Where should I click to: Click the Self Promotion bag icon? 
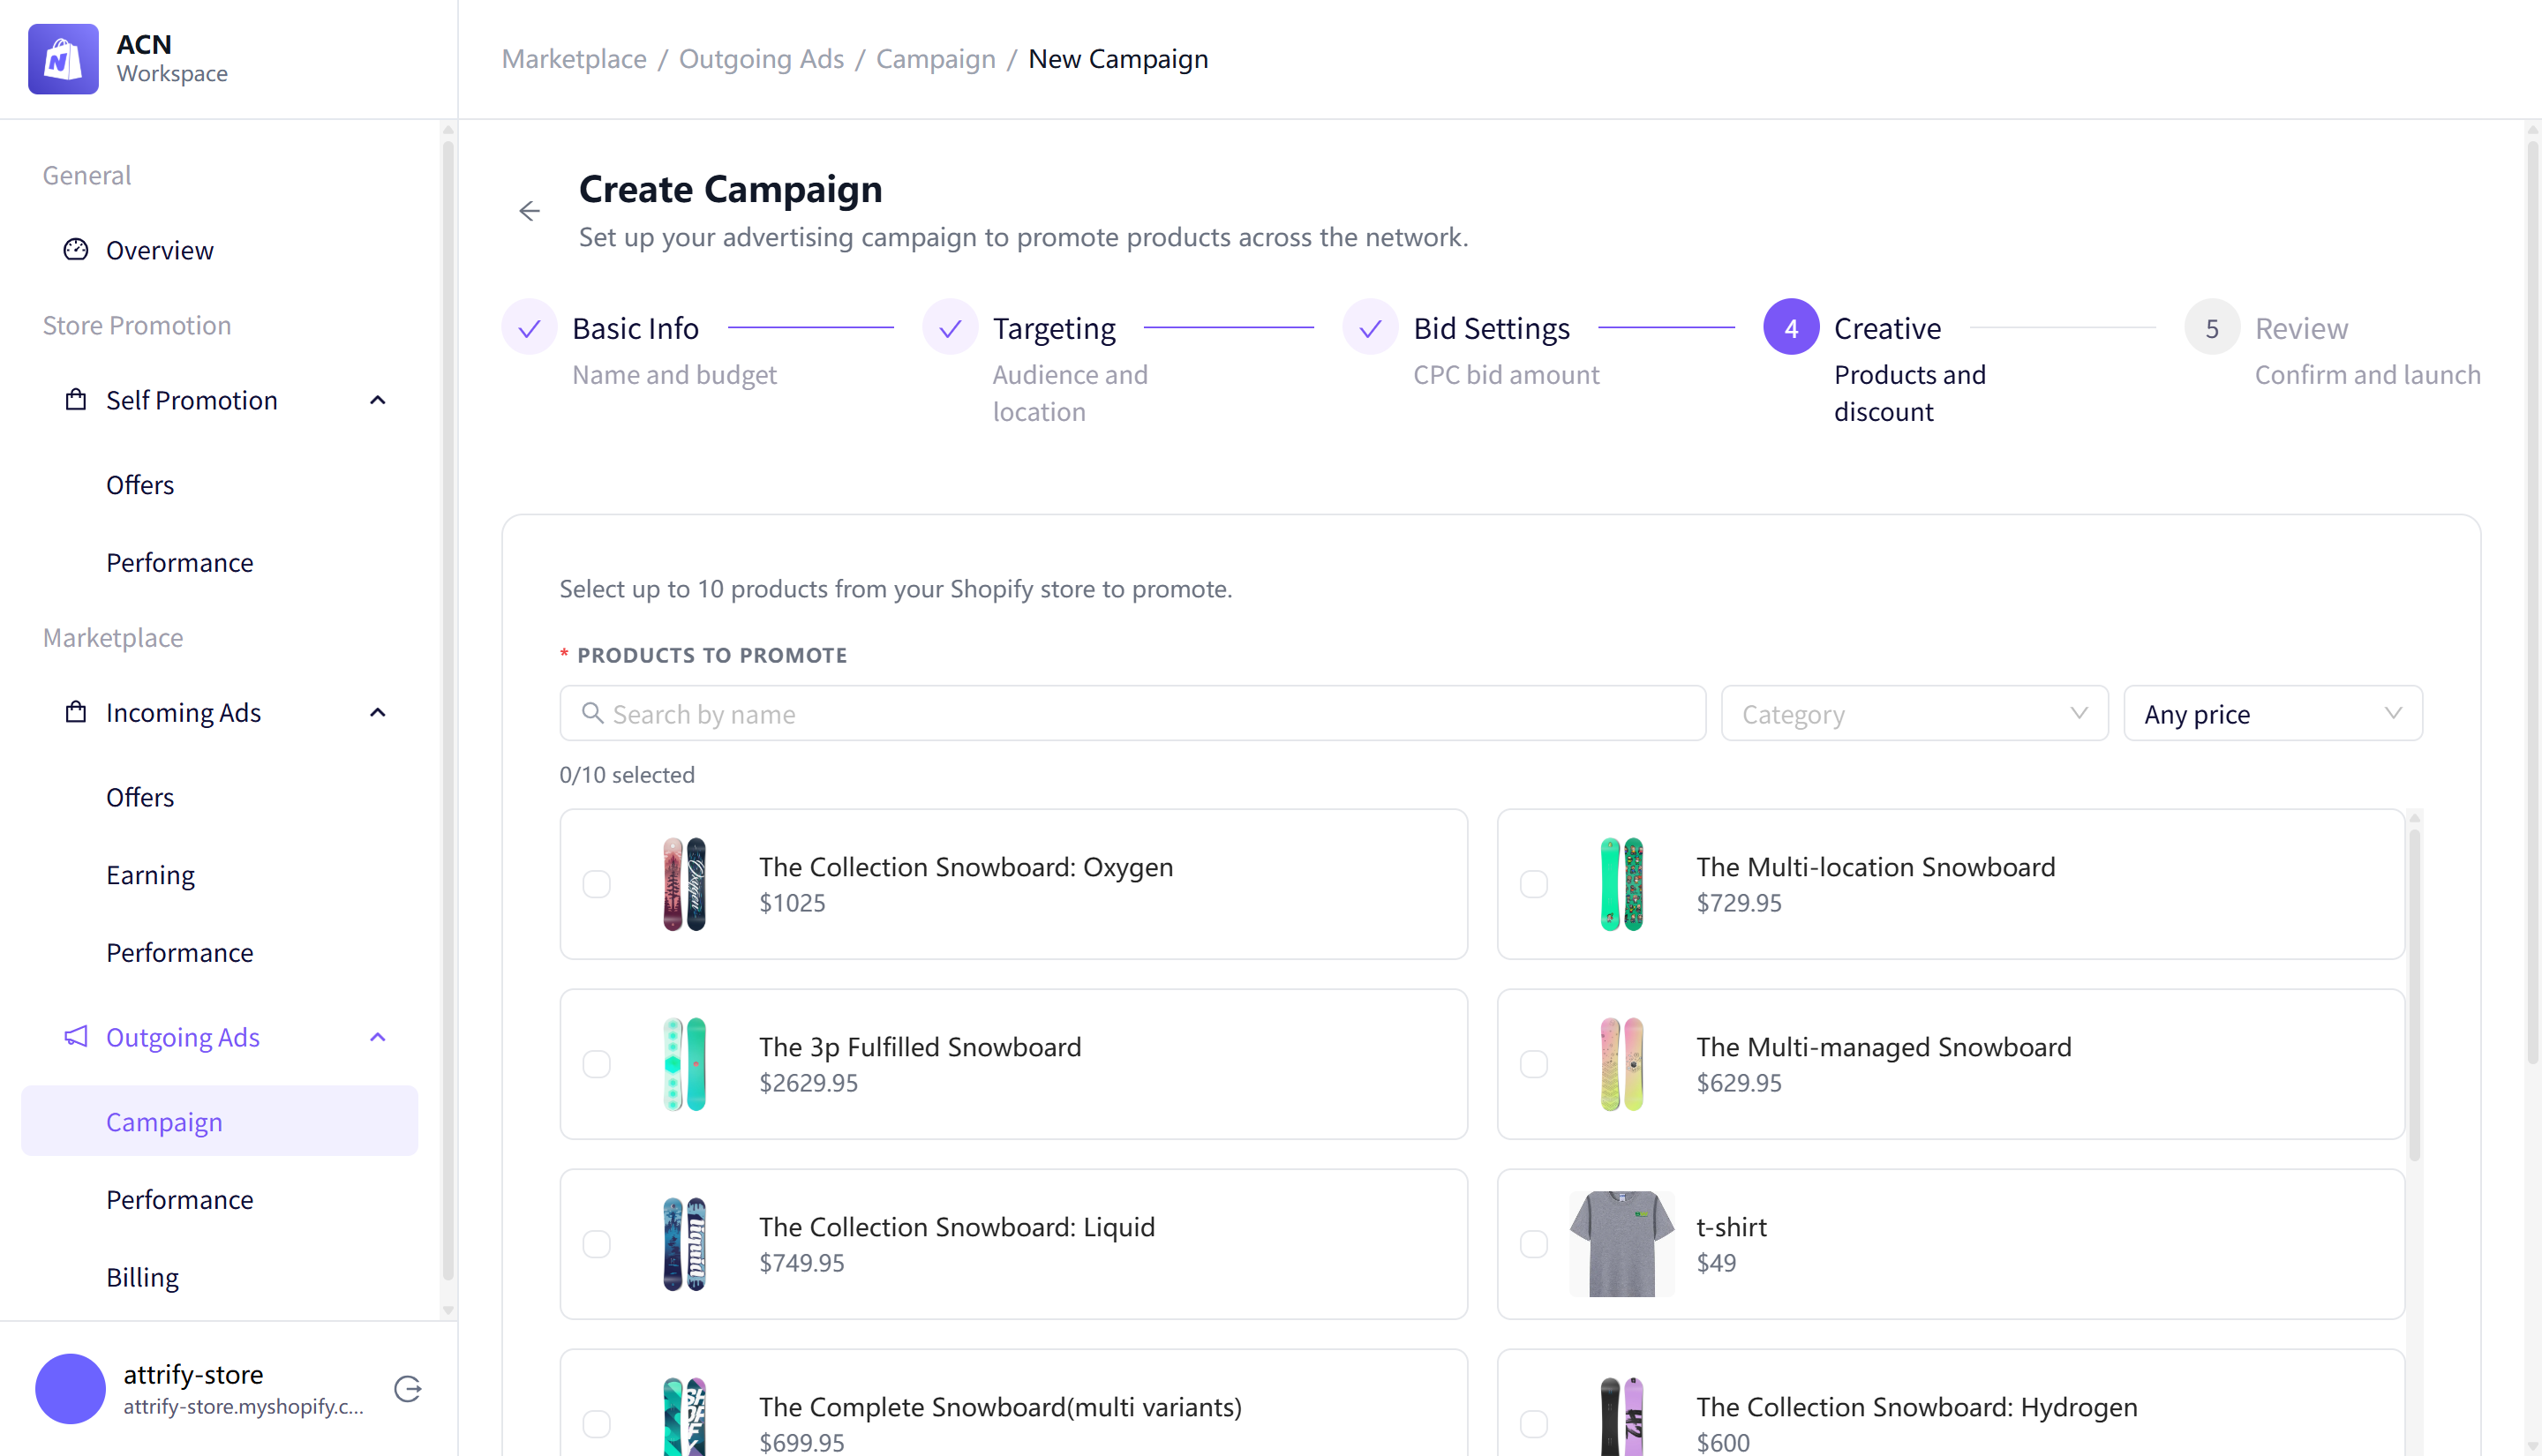(x=76, y=400)
